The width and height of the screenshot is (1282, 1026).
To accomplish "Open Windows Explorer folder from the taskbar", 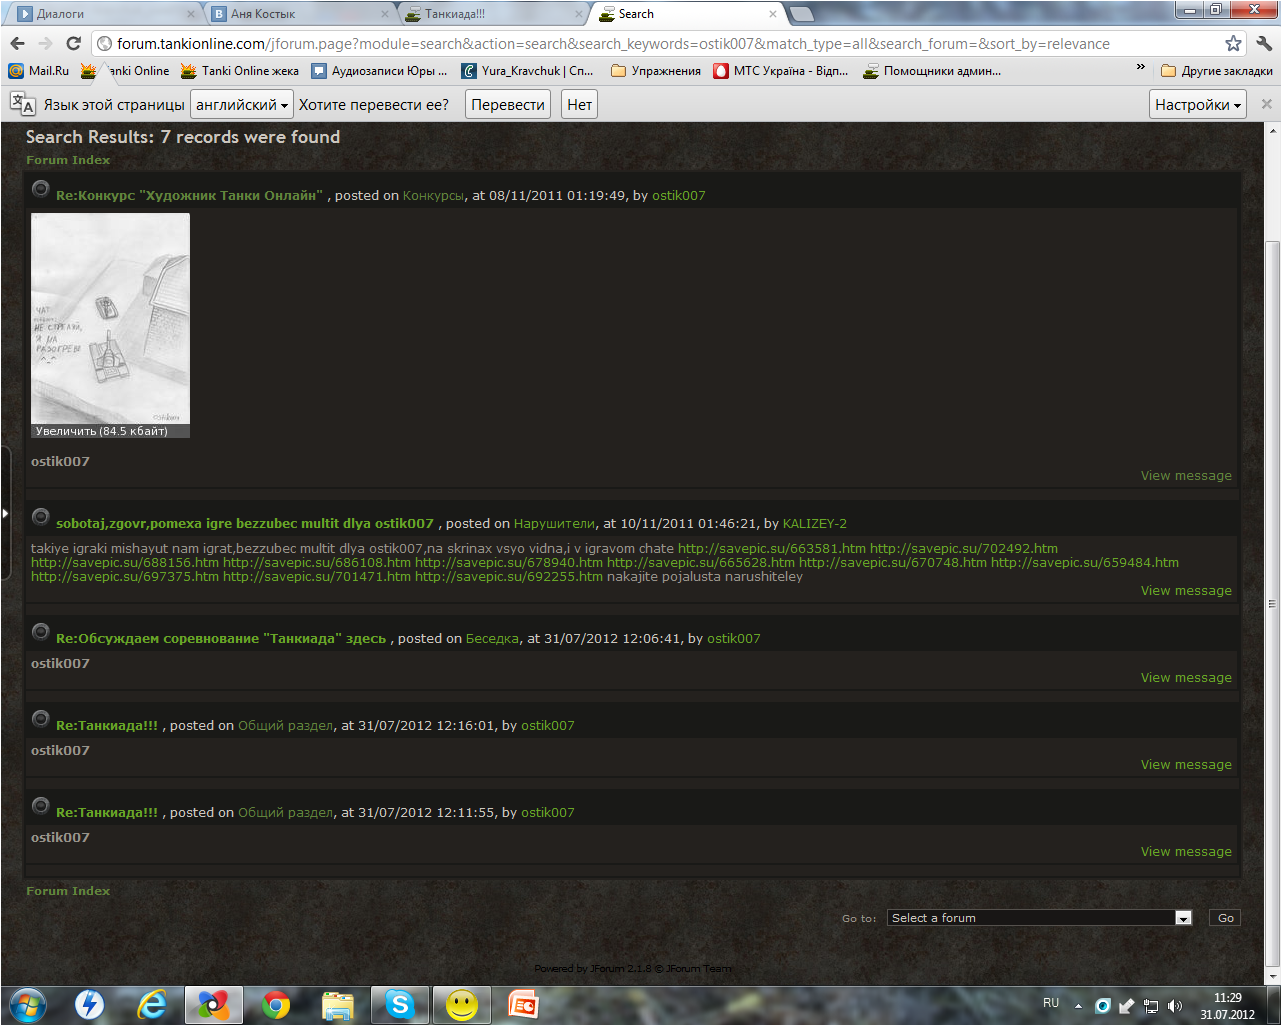I will coord(338,1005).
